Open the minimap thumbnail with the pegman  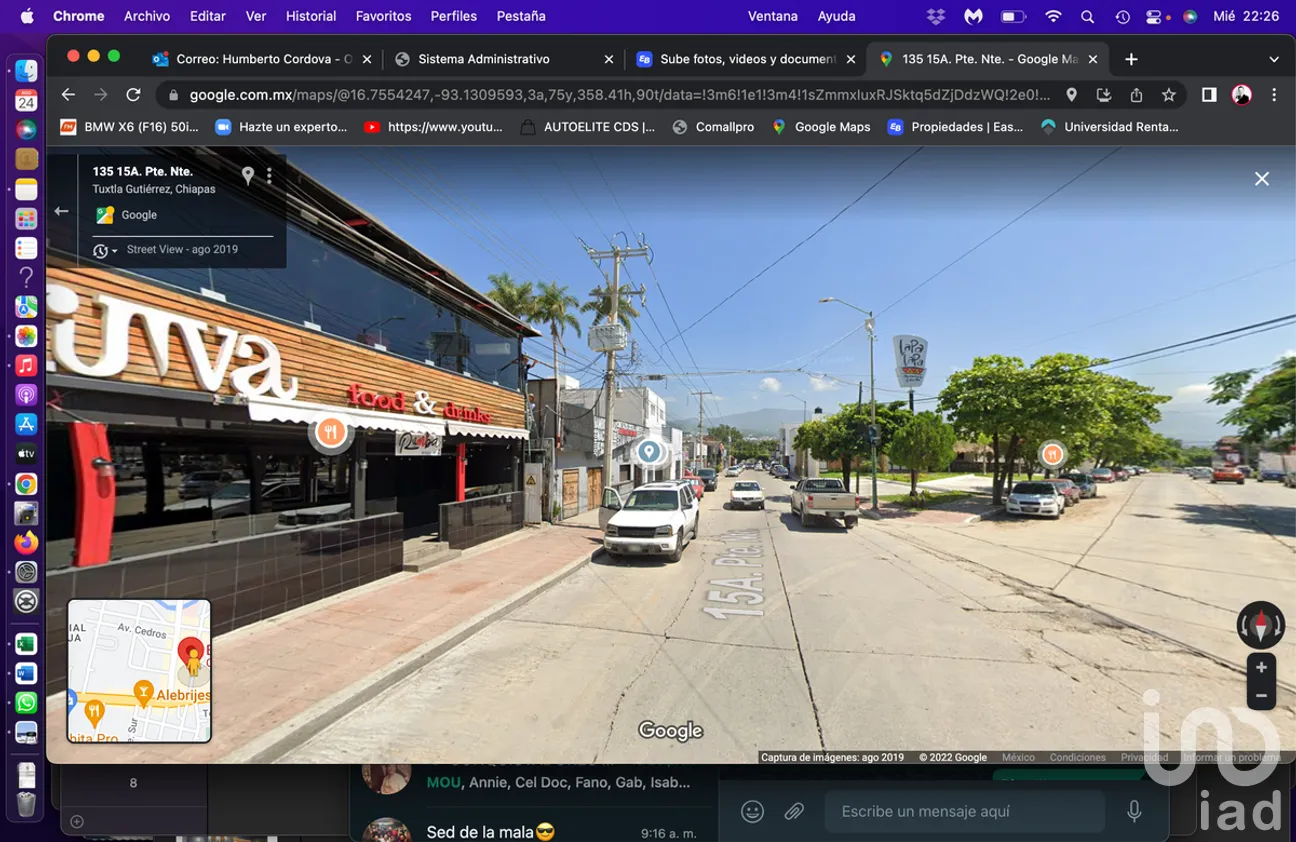point(139,671)
